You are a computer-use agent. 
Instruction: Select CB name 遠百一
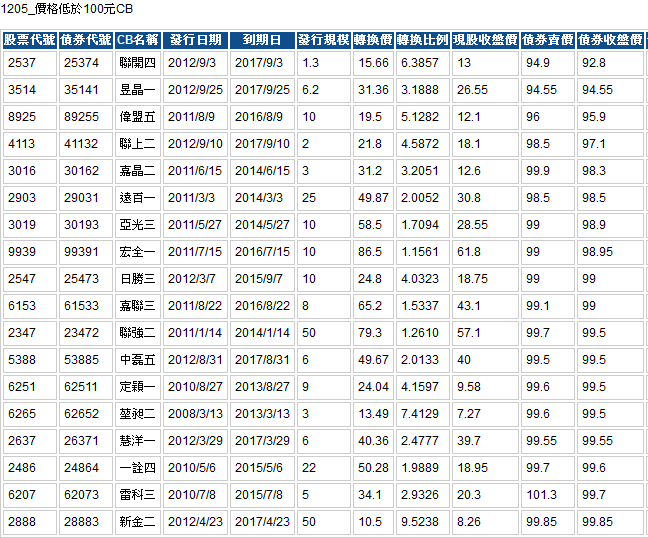(138, 198)
